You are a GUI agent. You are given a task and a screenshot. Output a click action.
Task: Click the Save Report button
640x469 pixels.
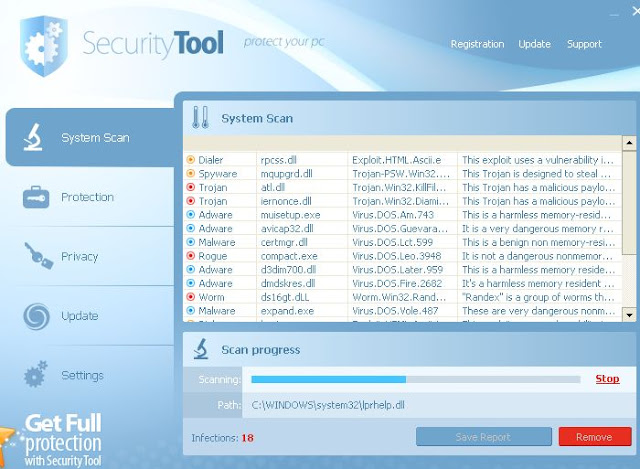coord(484,437)
